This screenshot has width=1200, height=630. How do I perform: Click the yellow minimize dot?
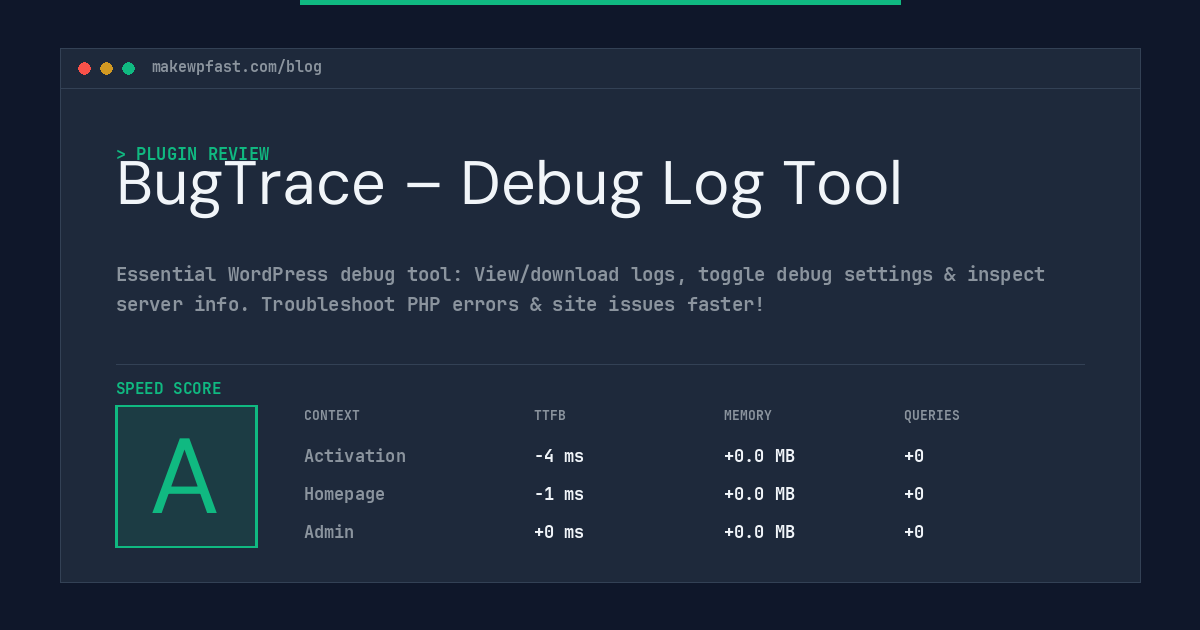click(106, 68)
